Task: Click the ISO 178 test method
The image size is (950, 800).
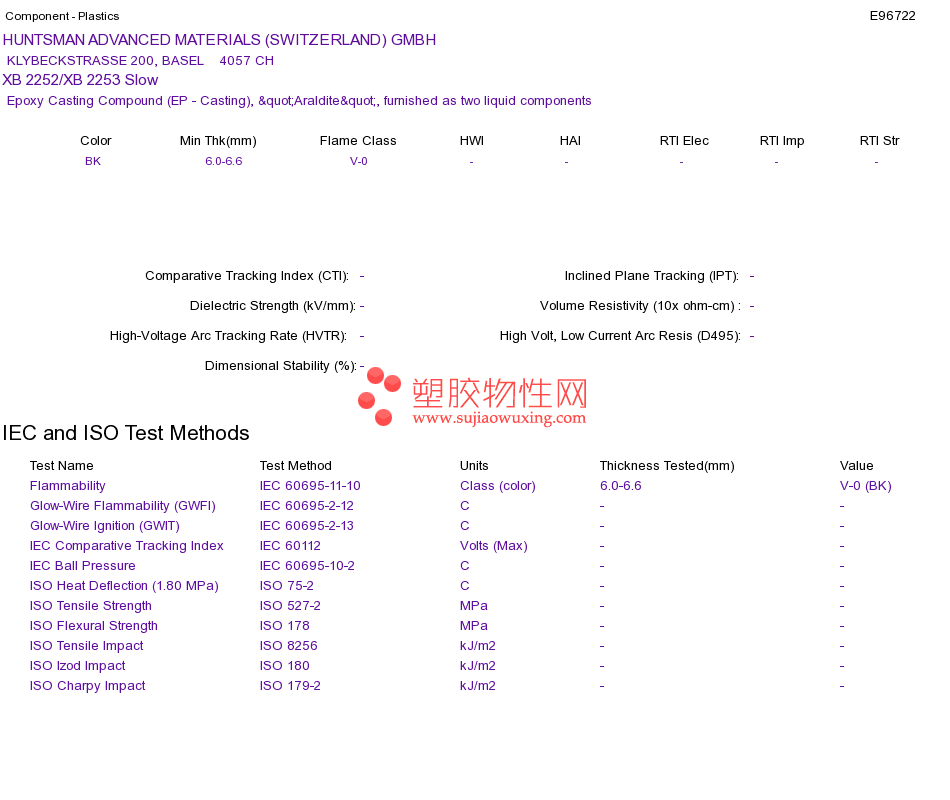Action: [x=285, y=625]
